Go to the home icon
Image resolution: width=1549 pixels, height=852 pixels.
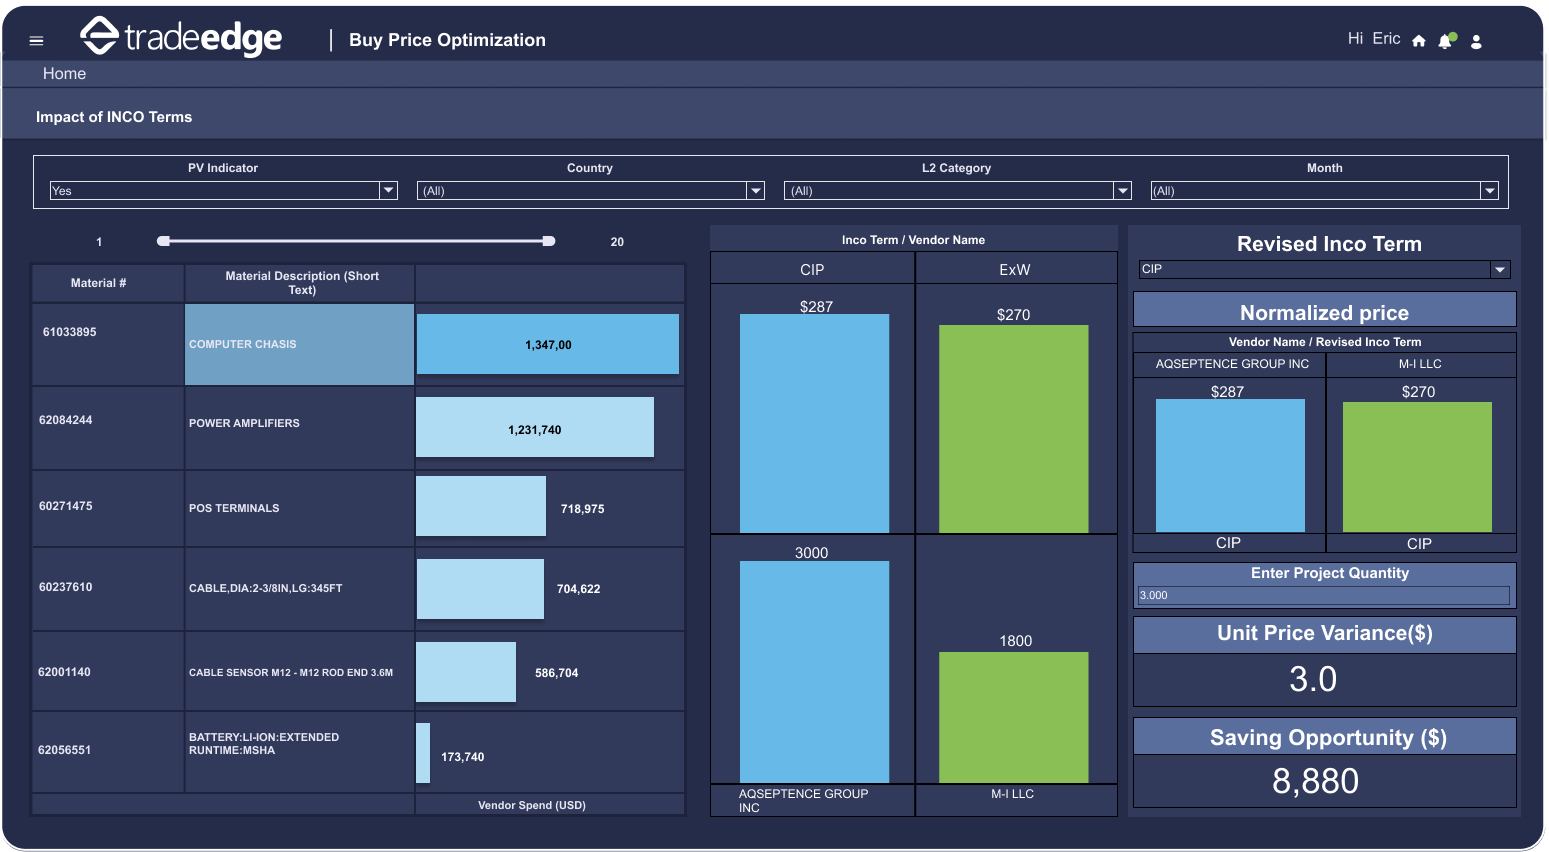(1418, 41)
